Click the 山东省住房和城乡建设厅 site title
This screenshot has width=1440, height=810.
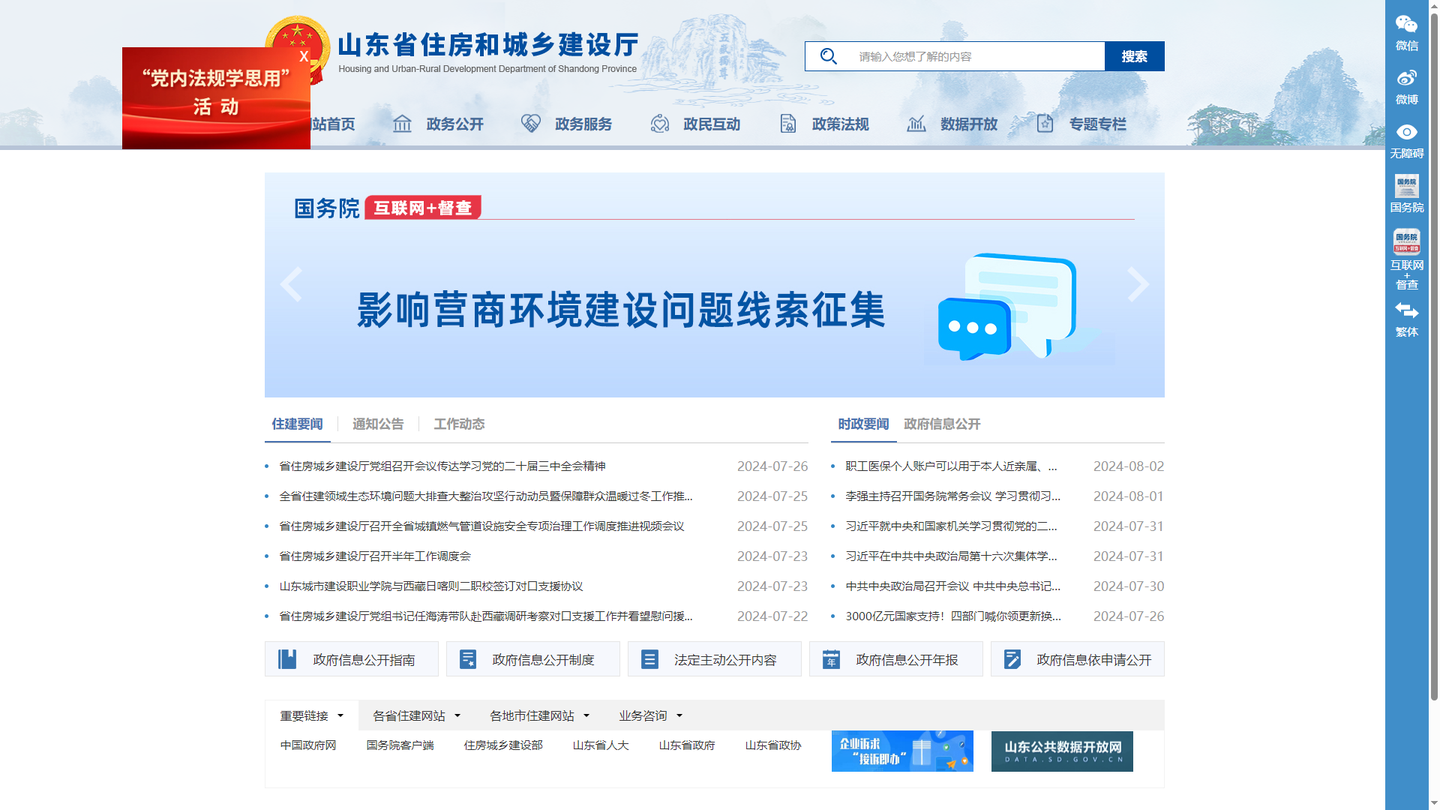pos(487,46)
